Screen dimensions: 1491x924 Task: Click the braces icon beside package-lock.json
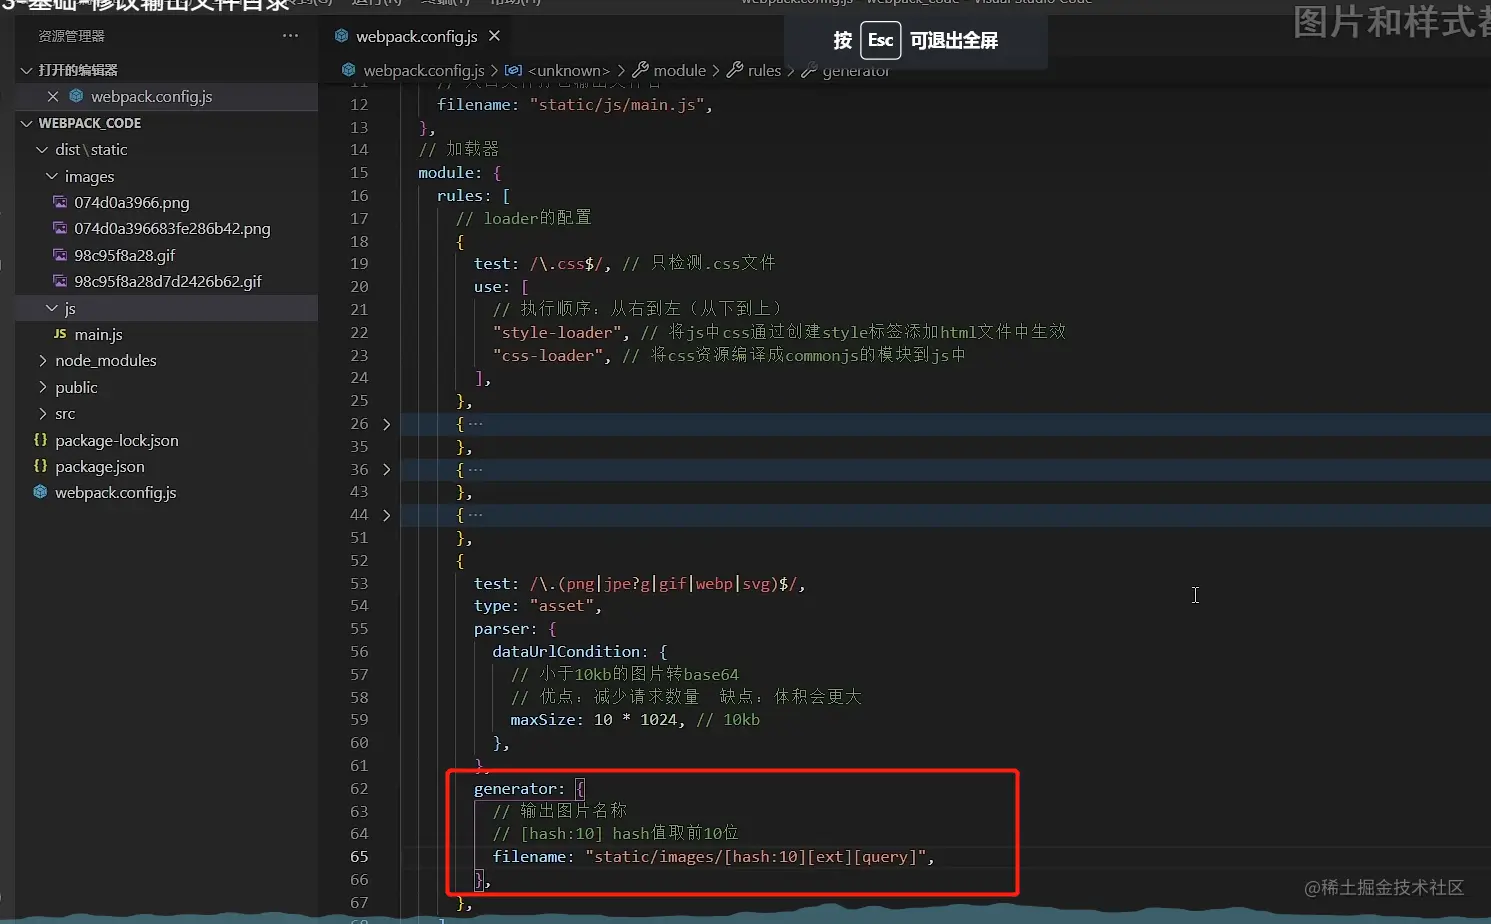click(x=40, y=440)
